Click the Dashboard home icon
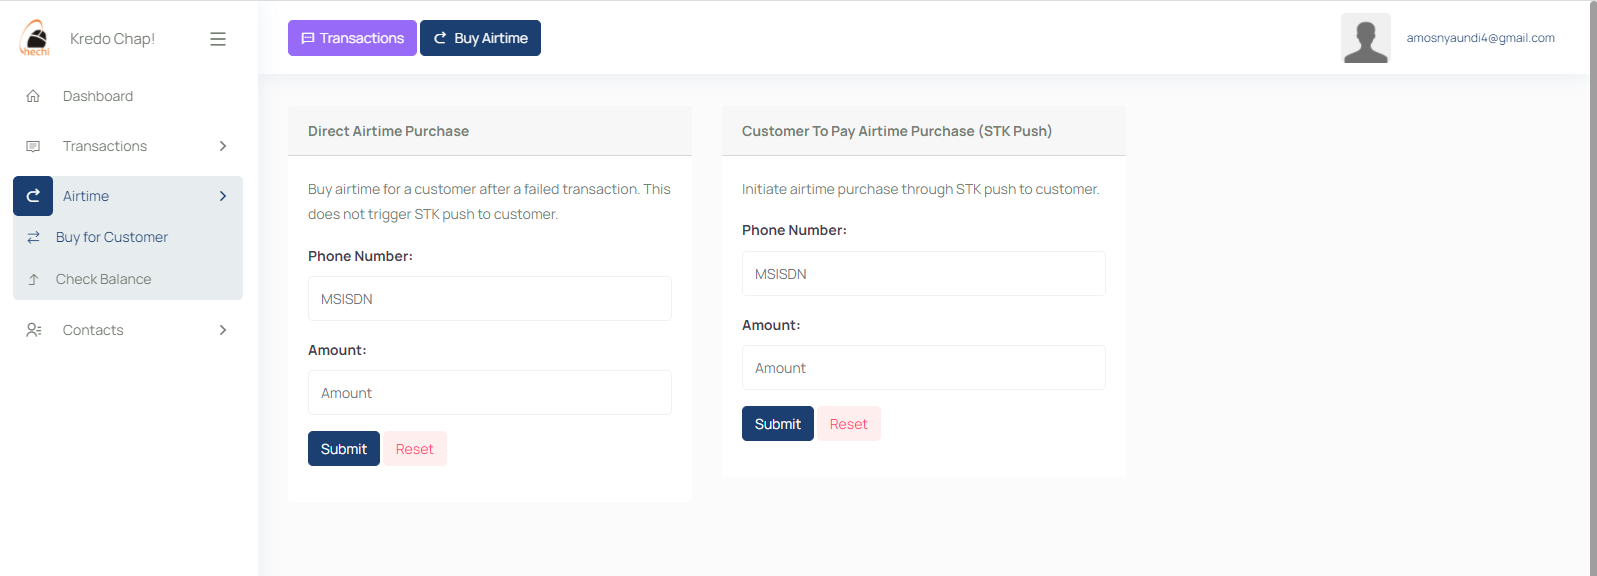The width and height of the screenshot is (1597, 576). click(x=33, y=96)
